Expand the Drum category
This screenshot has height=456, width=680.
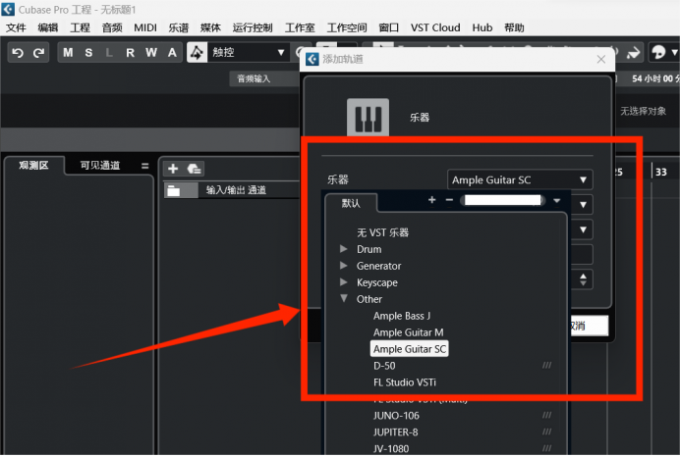pos(344,249)
